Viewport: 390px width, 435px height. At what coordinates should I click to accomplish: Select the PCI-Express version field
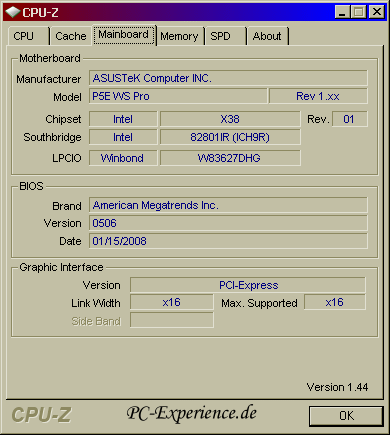(248, 285)
